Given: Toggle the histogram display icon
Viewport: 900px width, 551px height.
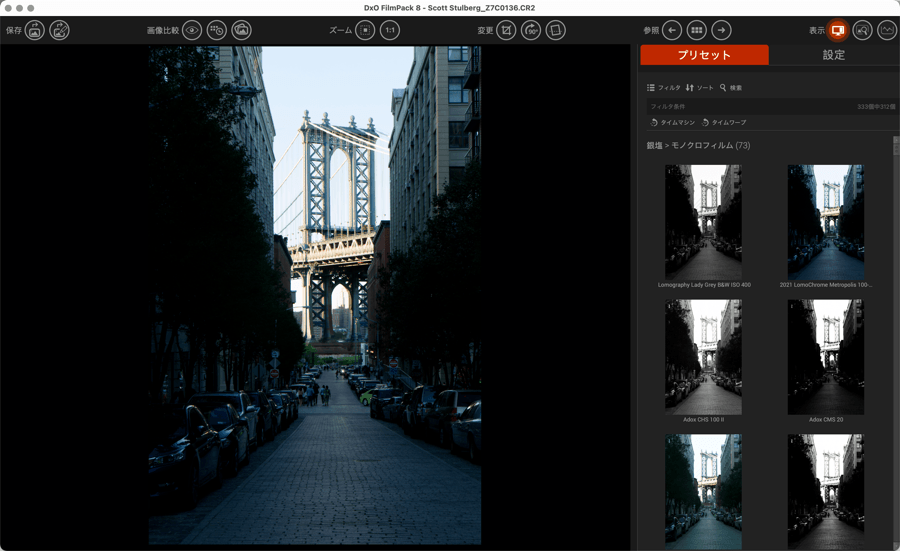Looking at the screenshot, I should pyautogui.click(x=887, y=31).
